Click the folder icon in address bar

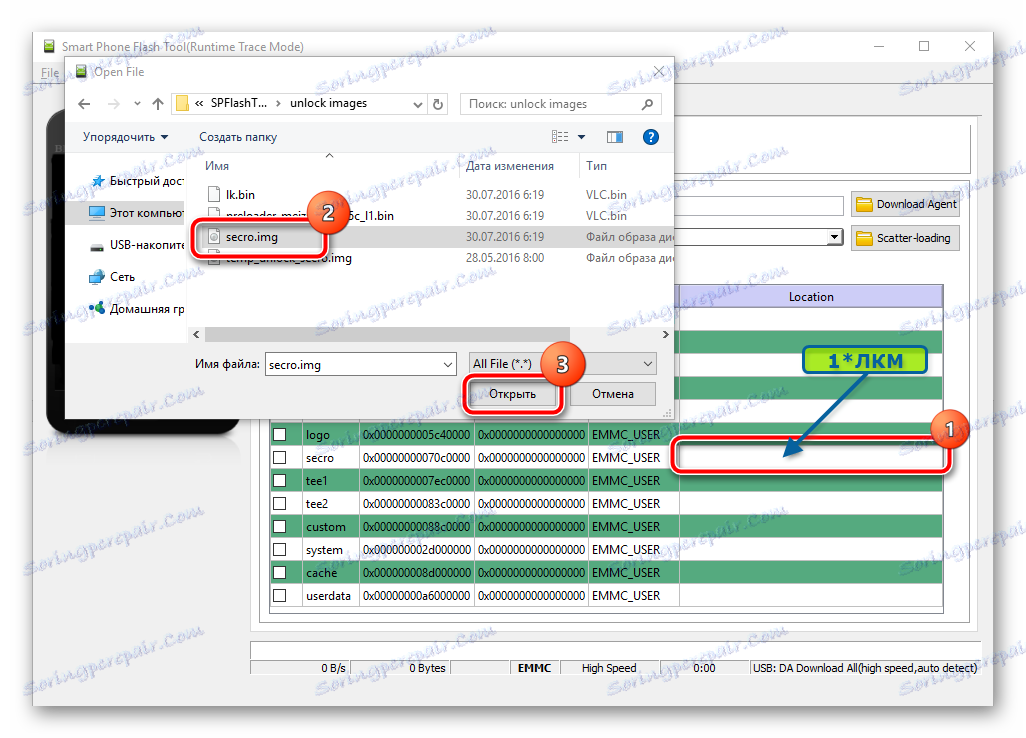183,103
